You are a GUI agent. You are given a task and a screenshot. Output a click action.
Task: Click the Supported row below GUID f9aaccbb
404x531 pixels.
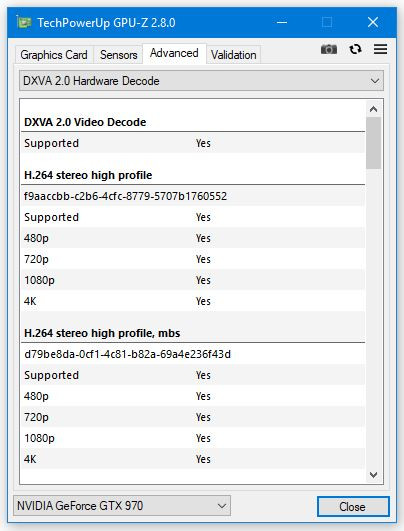click(193, 217)
